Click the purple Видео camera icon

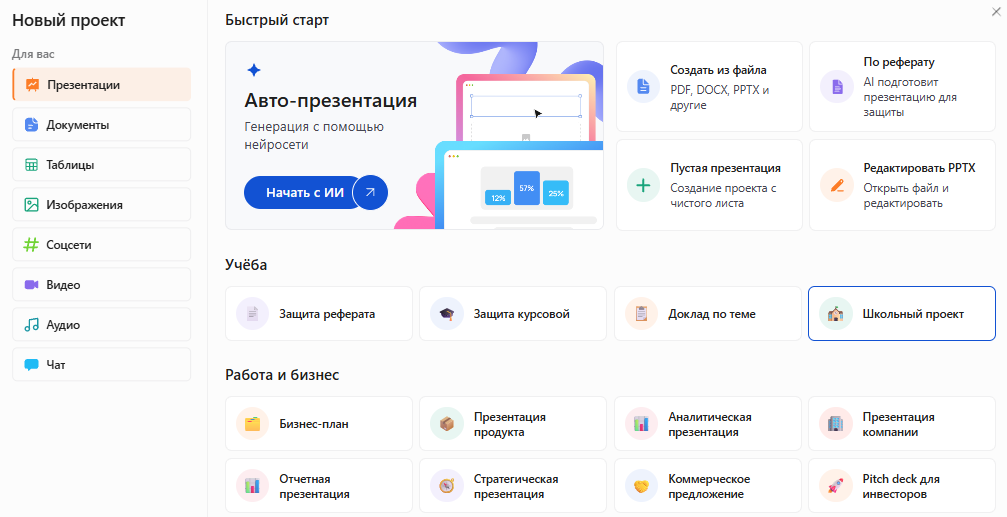tap(31, 285)
